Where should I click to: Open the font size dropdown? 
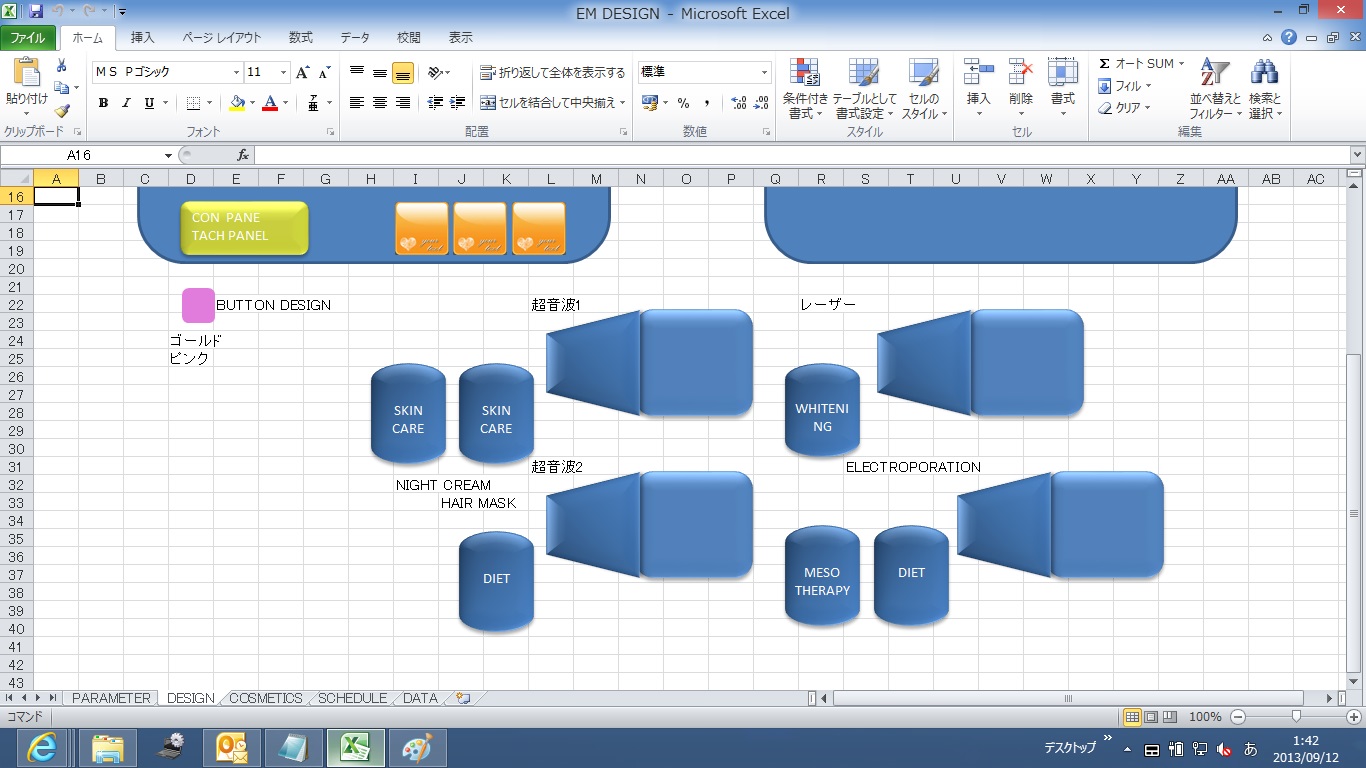284,72
